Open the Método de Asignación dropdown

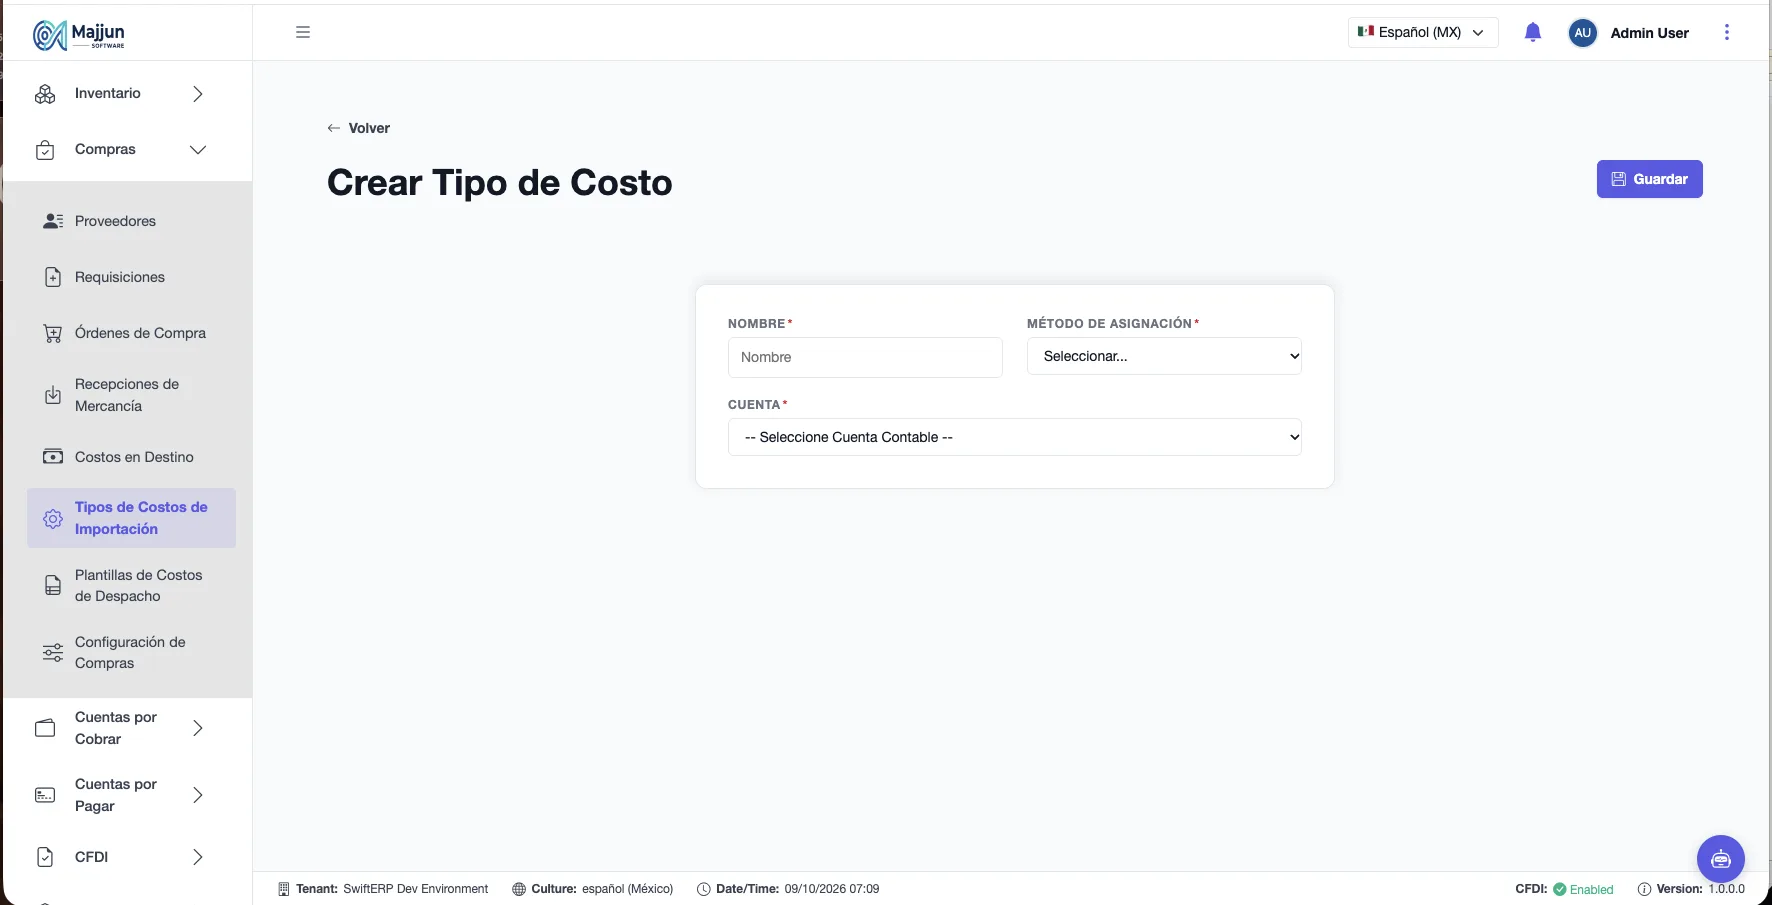point(1164,356)
